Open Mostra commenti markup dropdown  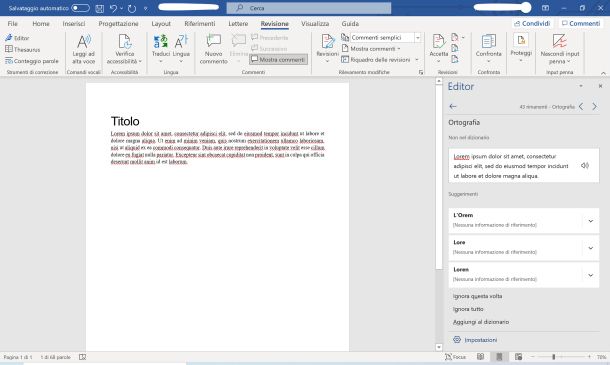[x=372, y=49]
